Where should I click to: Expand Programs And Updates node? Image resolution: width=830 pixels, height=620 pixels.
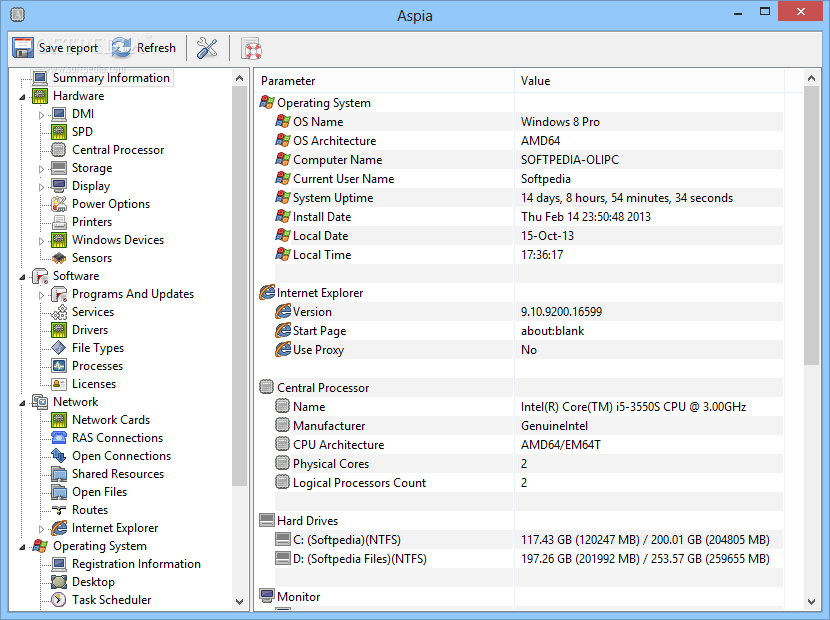click(x=41, y=295)
